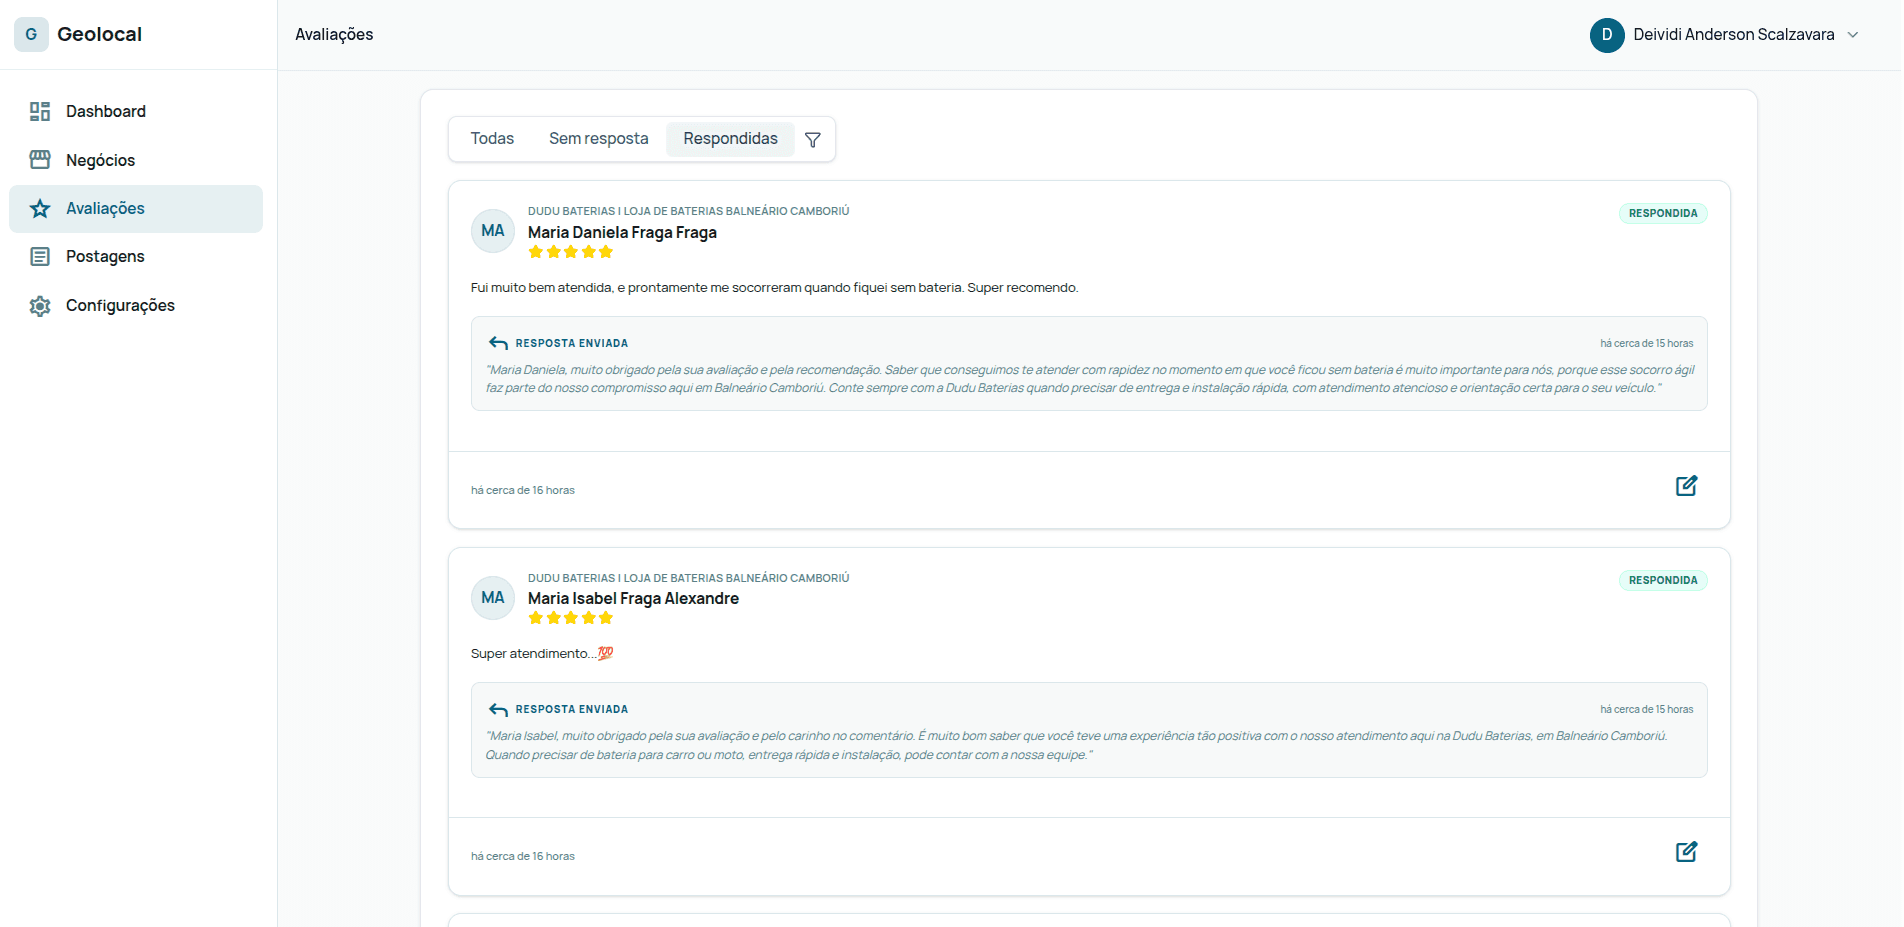1904x927 pixels.
Task: Open the Configurações gear icon
Action: [x=40, y=306]
